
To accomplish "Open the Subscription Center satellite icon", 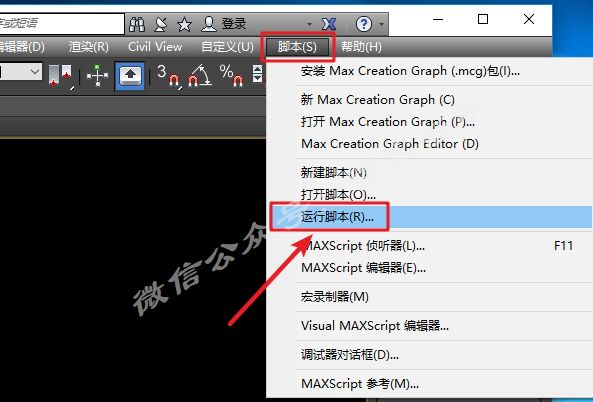I will tap(161, 24).
